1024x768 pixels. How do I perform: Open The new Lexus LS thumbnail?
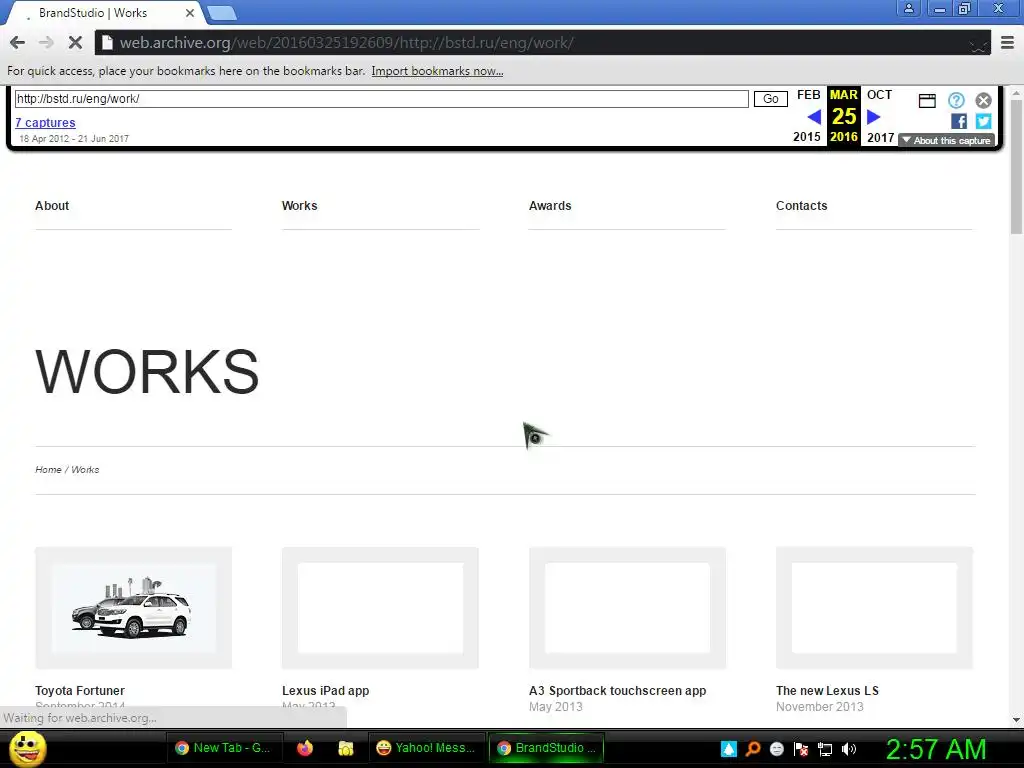click(x=874, y=608)
